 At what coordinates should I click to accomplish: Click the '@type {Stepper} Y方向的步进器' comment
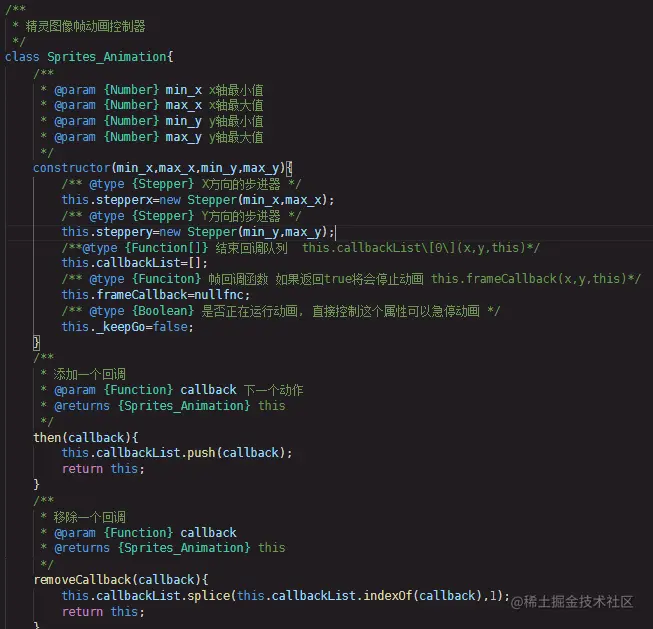(x=181, y=216)
